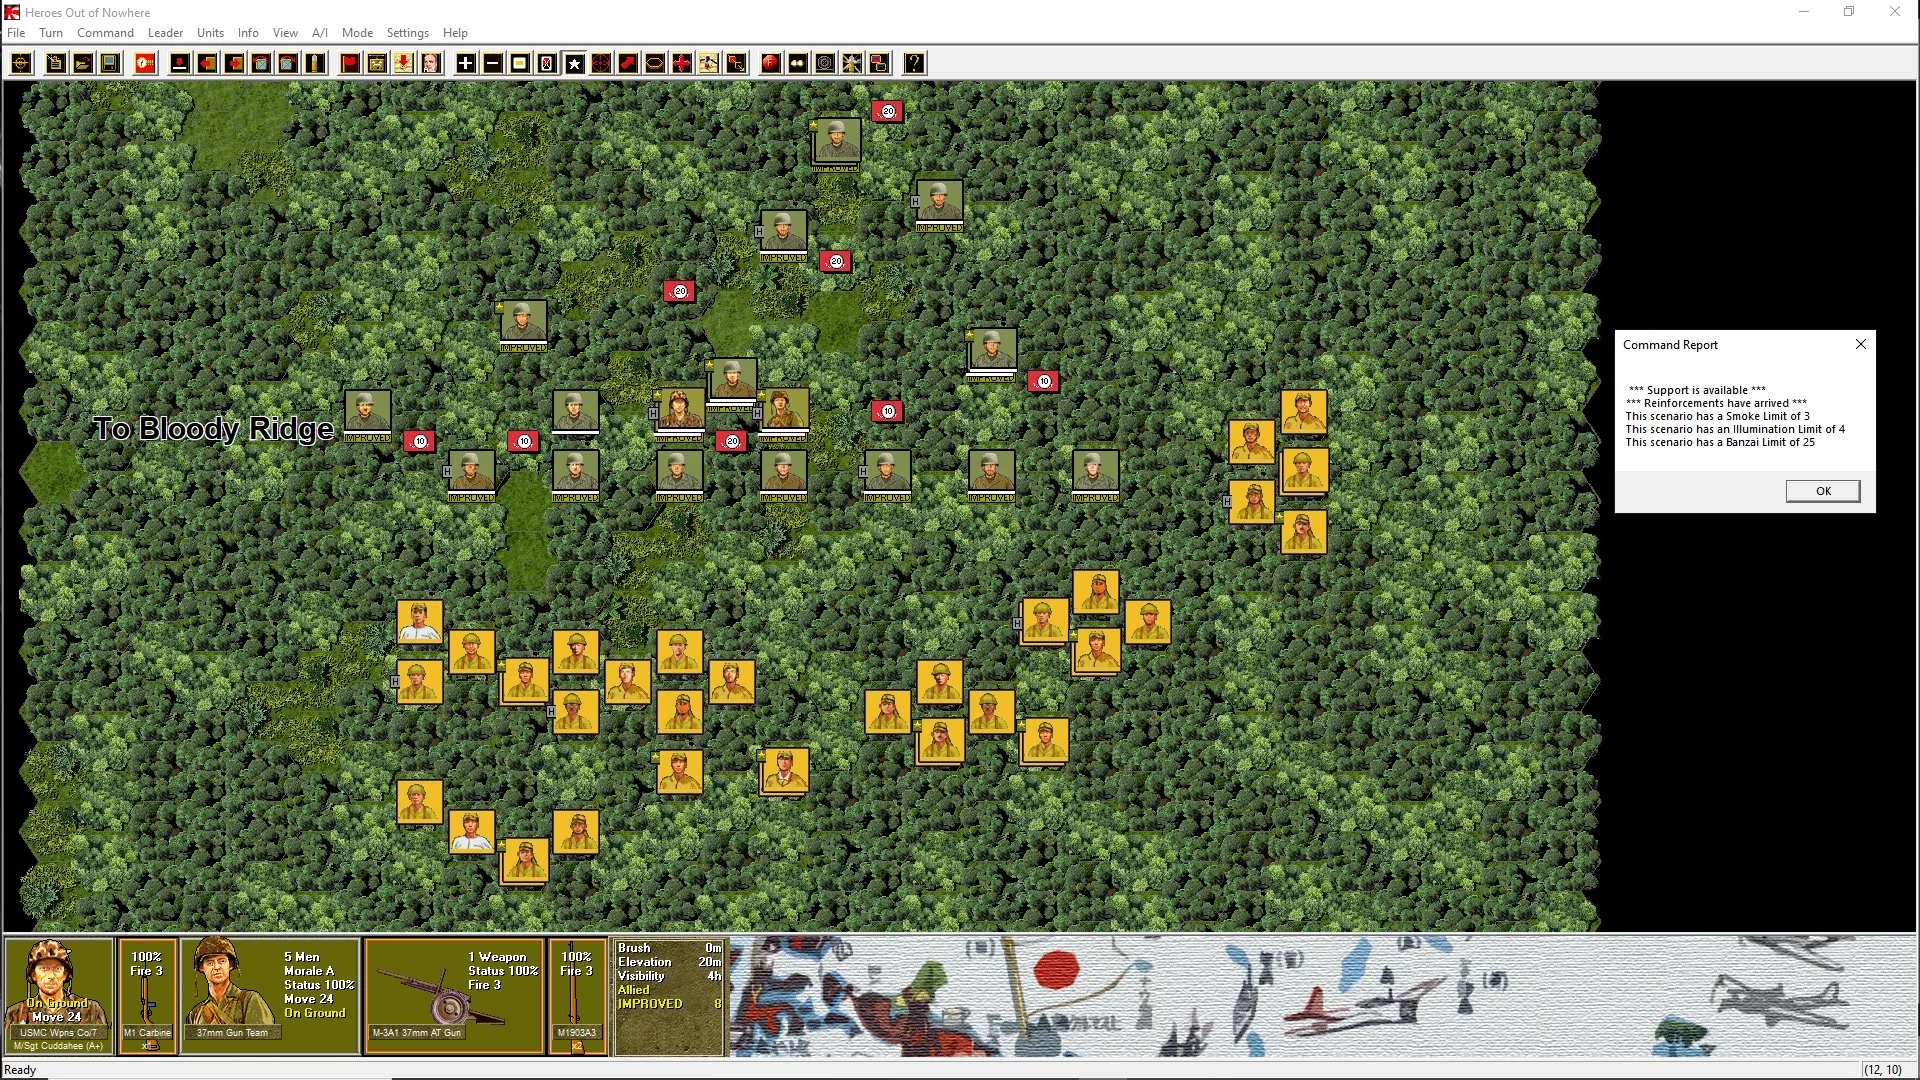Open the Units menu

coord(210,33)
